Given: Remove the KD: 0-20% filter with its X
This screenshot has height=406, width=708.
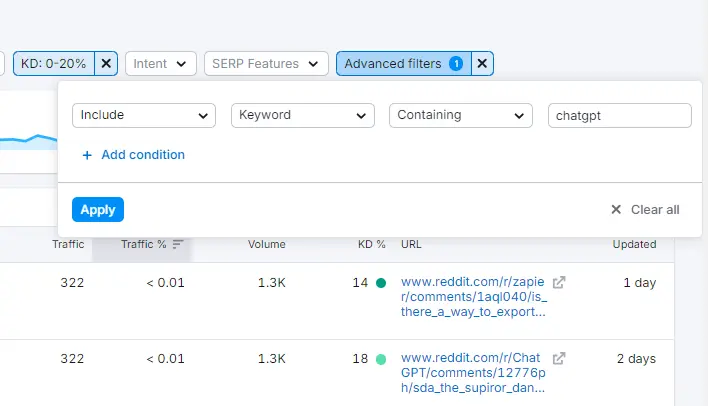Looking at the screenshot, I should [x=108, y=64].
